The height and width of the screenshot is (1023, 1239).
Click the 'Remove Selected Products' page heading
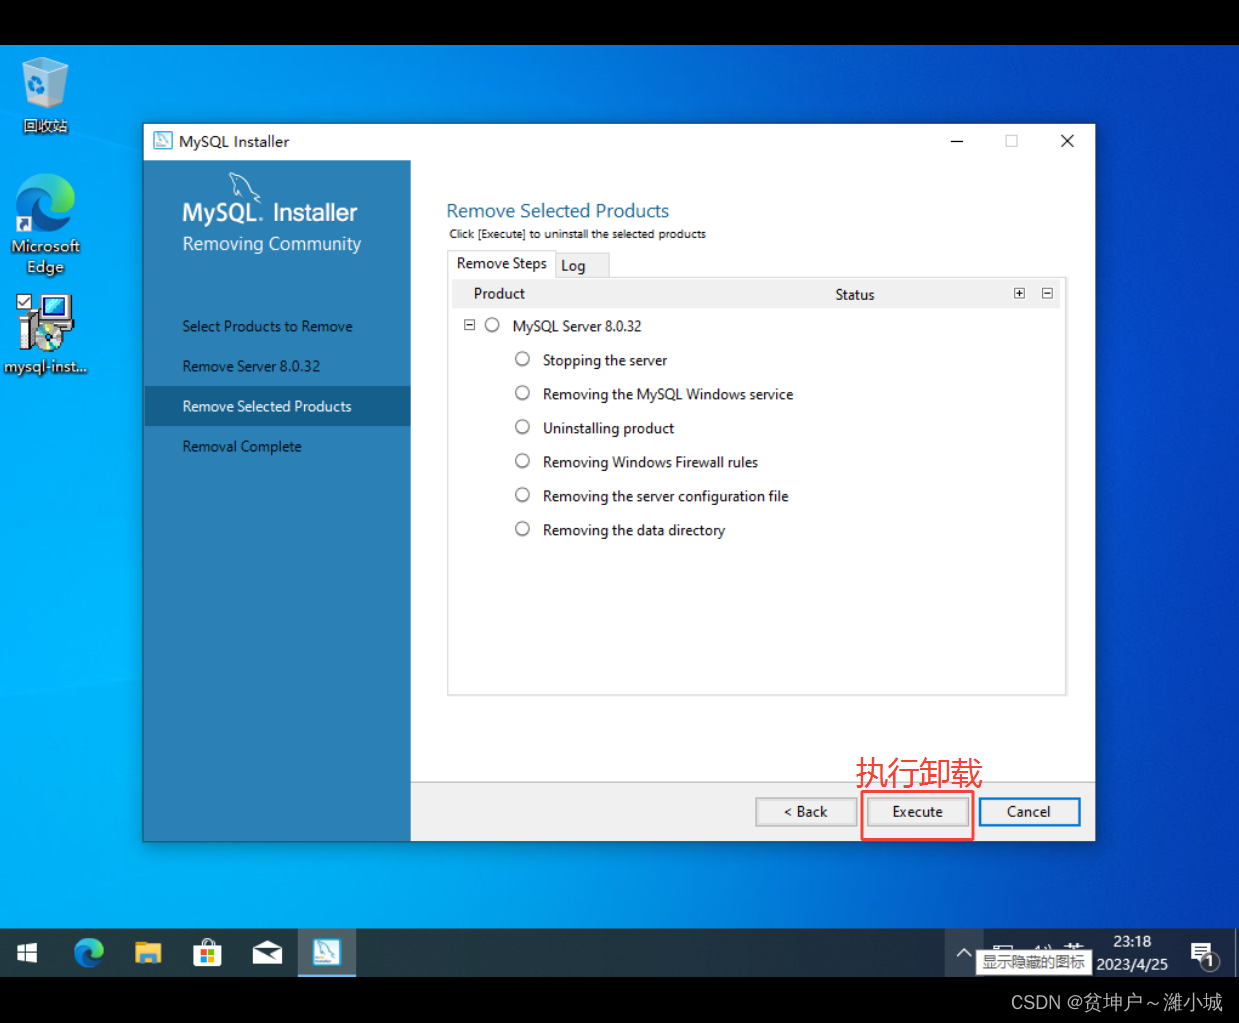pyautogui.click(x=557, y=211)
